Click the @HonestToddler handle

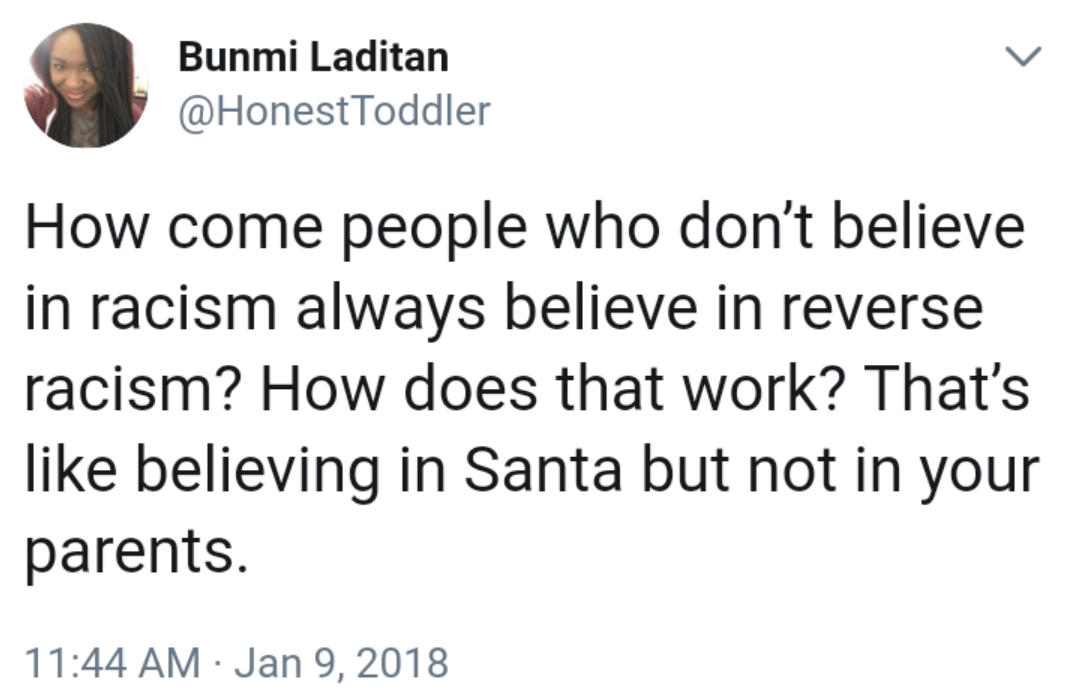tap(334, 112)
